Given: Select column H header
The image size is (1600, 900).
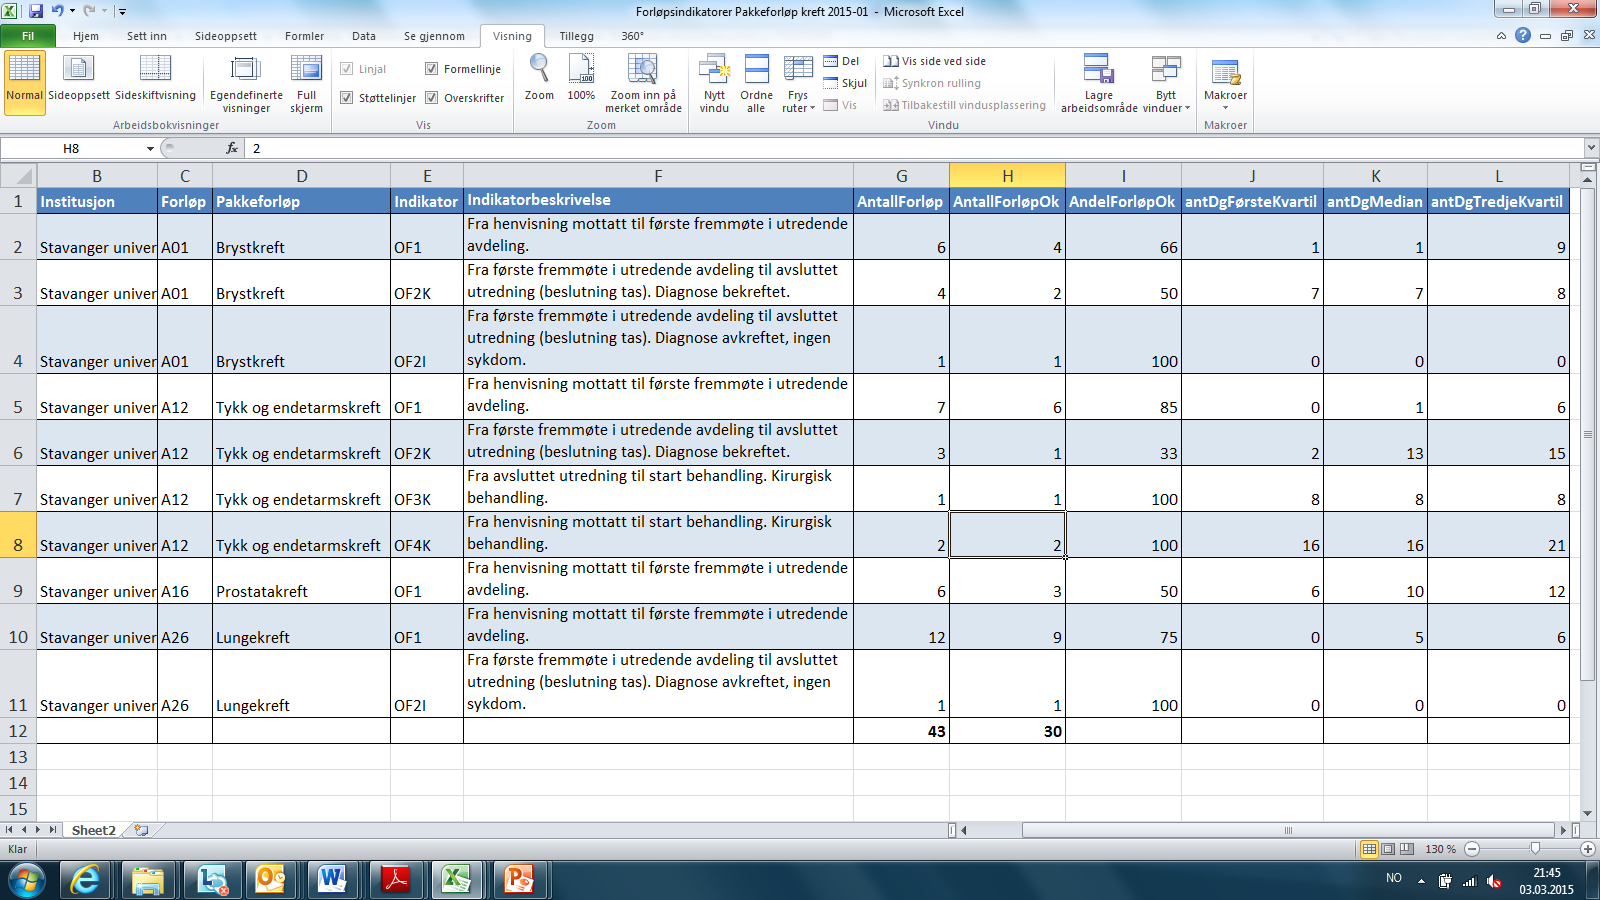Looking at the screenshot, I should pos(1007,175).
